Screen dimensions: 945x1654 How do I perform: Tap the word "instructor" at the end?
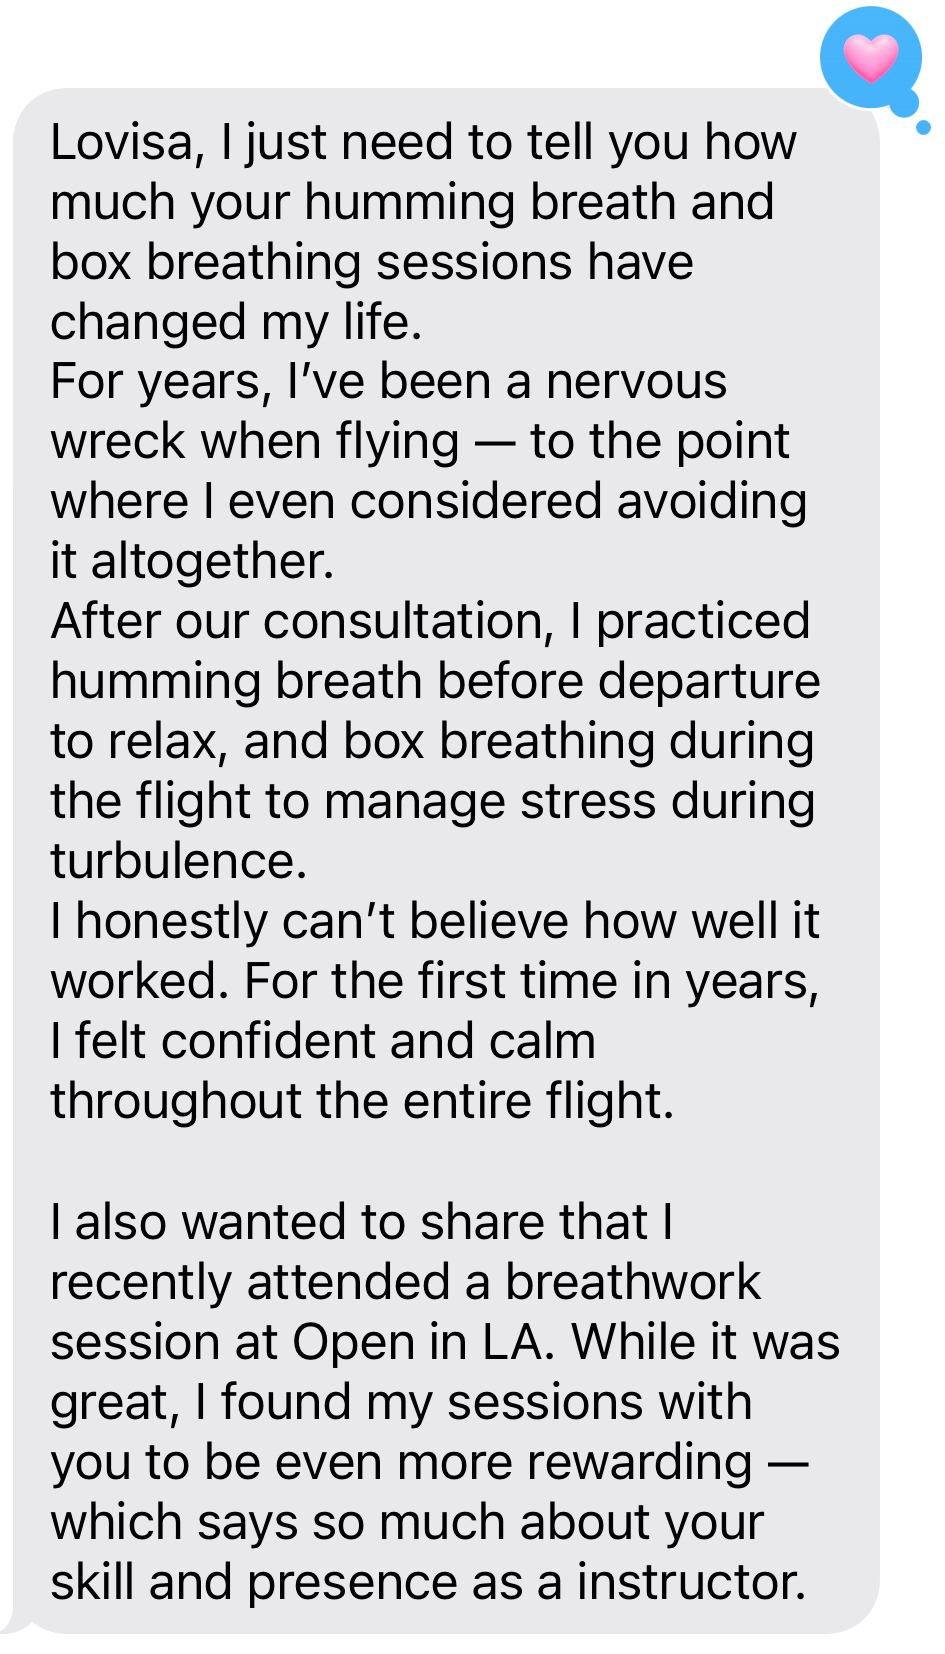pyautogui.click(x=690, y=1583)
